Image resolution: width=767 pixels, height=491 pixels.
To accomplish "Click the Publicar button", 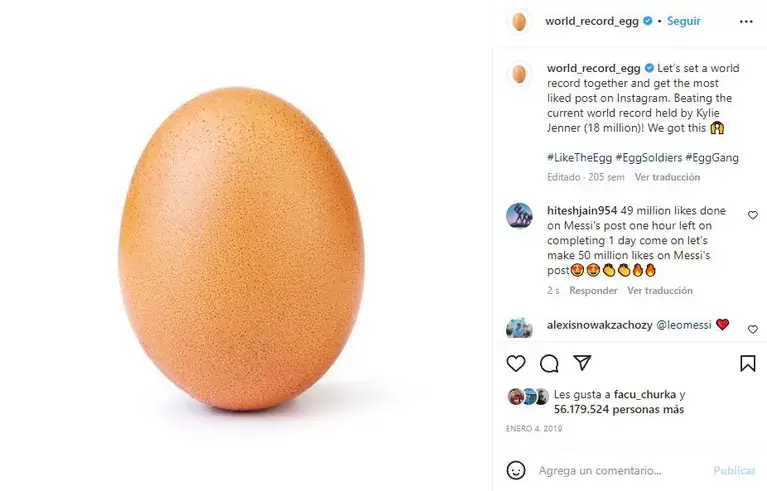I will click(x=734, y=470).
